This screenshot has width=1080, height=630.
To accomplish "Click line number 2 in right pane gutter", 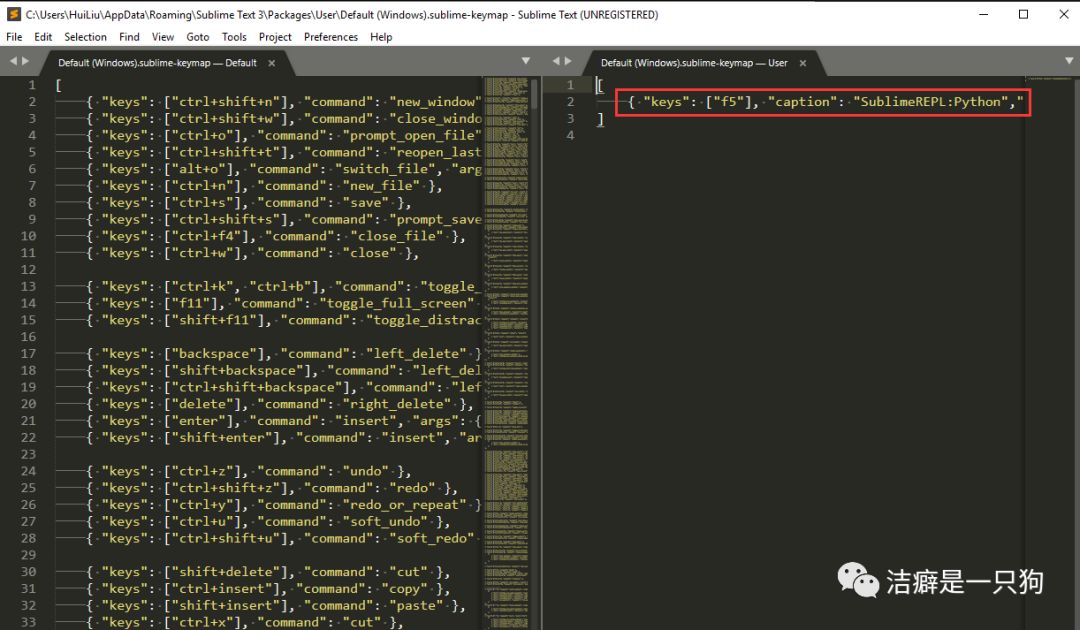I will 570,102.
